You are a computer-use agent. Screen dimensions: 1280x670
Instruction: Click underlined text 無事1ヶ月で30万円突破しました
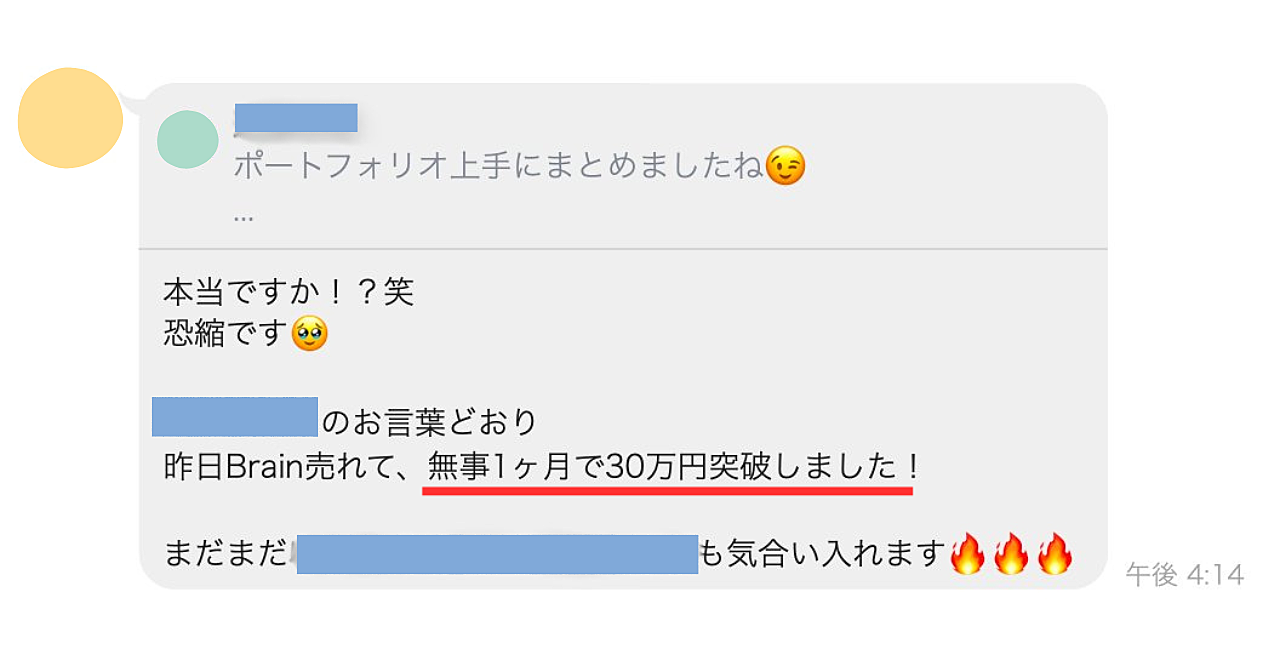pyautogui.click(x=662, y=467)
